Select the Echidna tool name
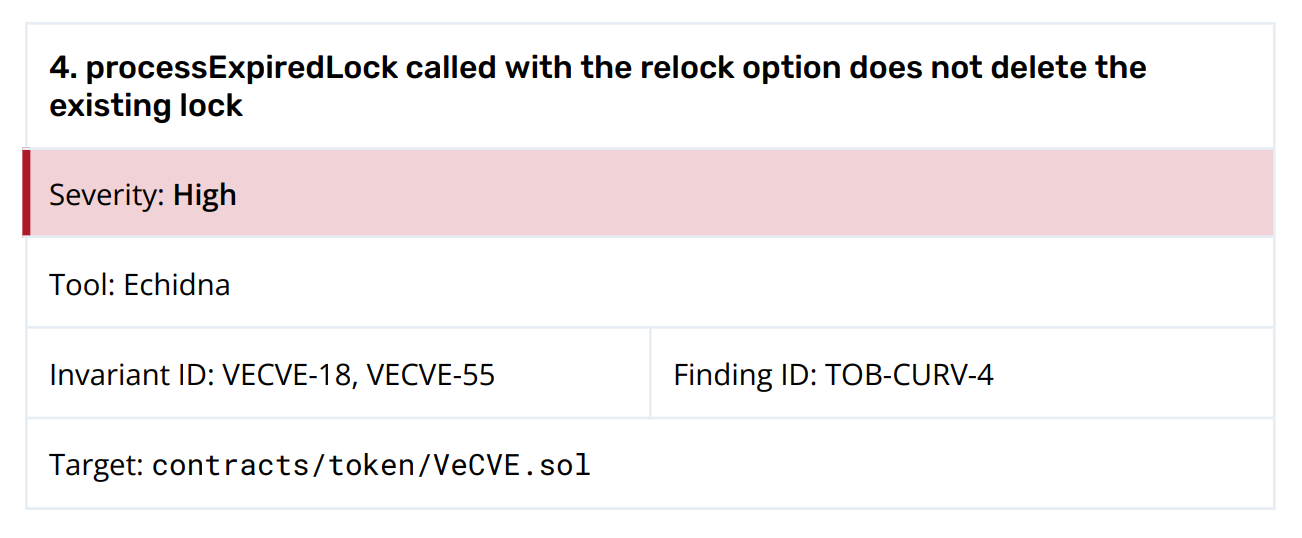 pyautogui.click(x=177, y=285)
